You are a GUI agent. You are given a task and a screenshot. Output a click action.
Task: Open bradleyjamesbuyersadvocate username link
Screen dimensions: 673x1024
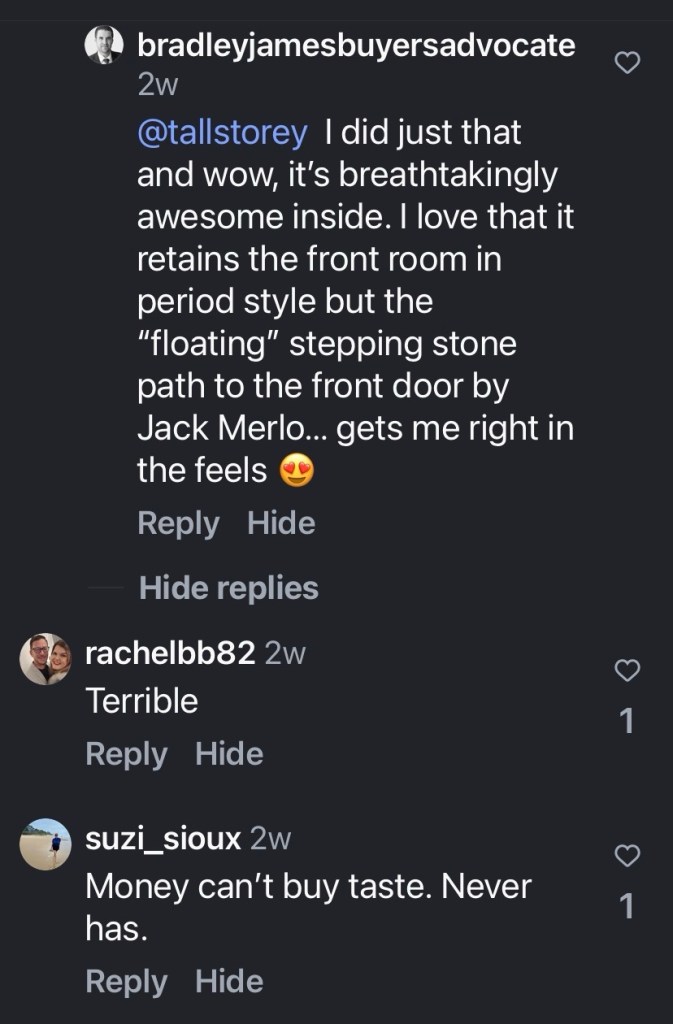pos(355,45)
